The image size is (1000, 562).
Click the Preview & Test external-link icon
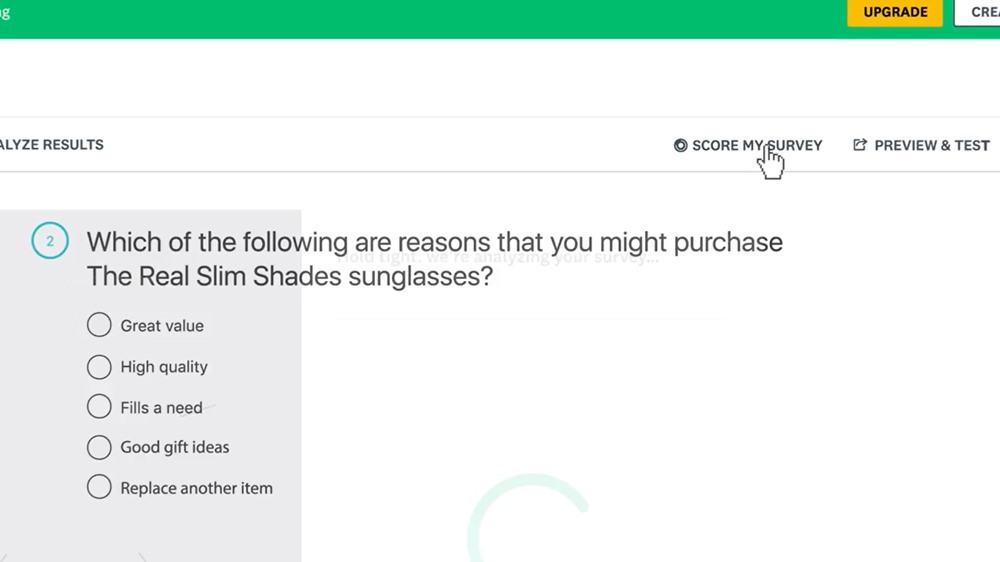860,145
